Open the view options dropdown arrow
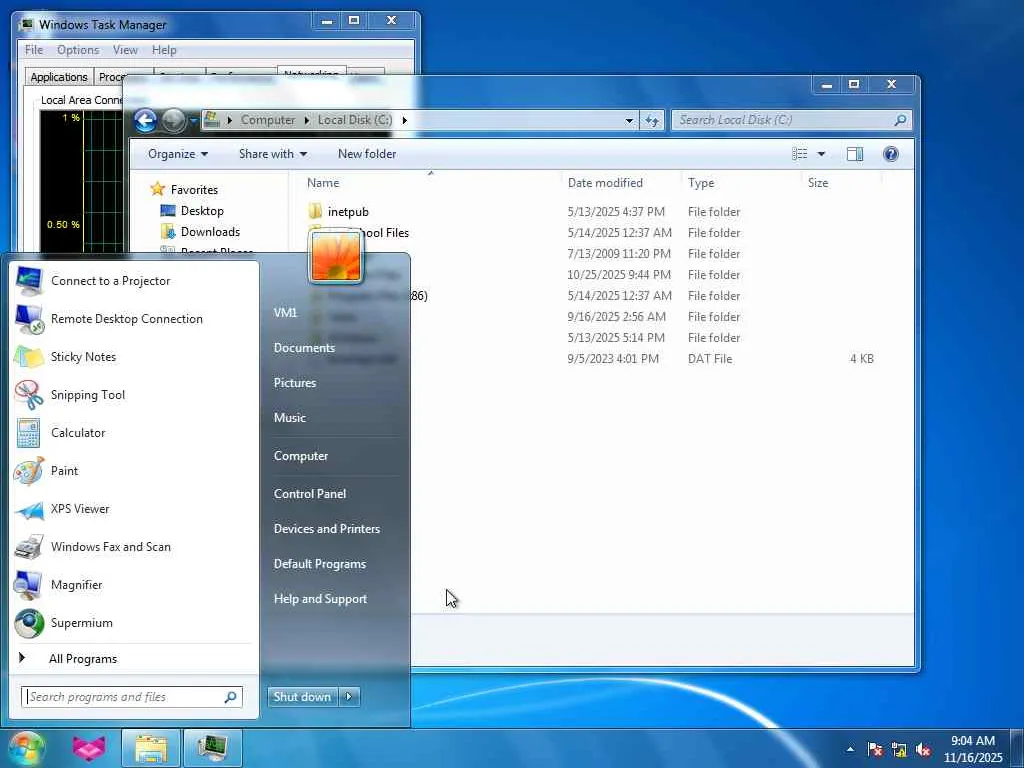This screenshot has width=1024, height=768. 821,154
